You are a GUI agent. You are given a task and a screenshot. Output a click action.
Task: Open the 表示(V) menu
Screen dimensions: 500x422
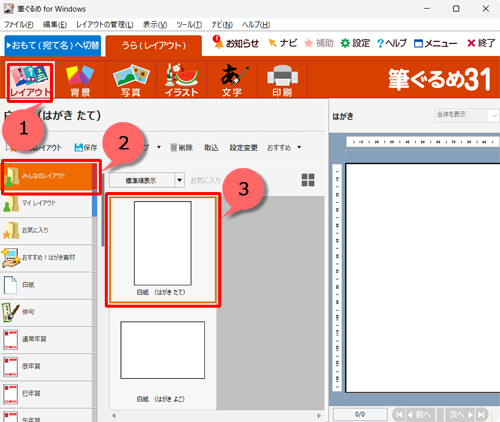point(155,25)
